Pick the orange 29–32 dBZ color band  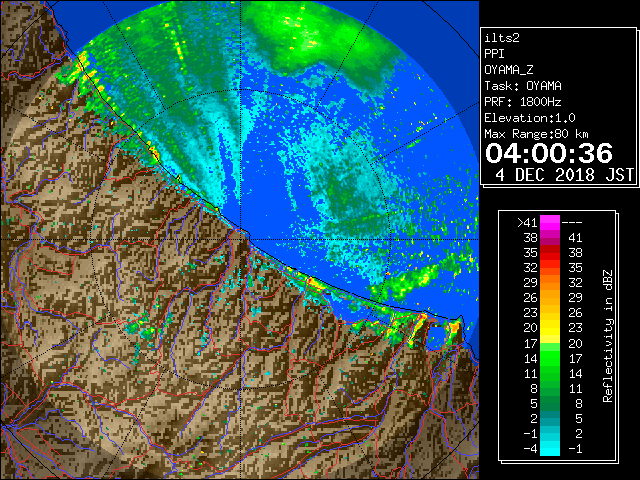click(x=550, y=282)
